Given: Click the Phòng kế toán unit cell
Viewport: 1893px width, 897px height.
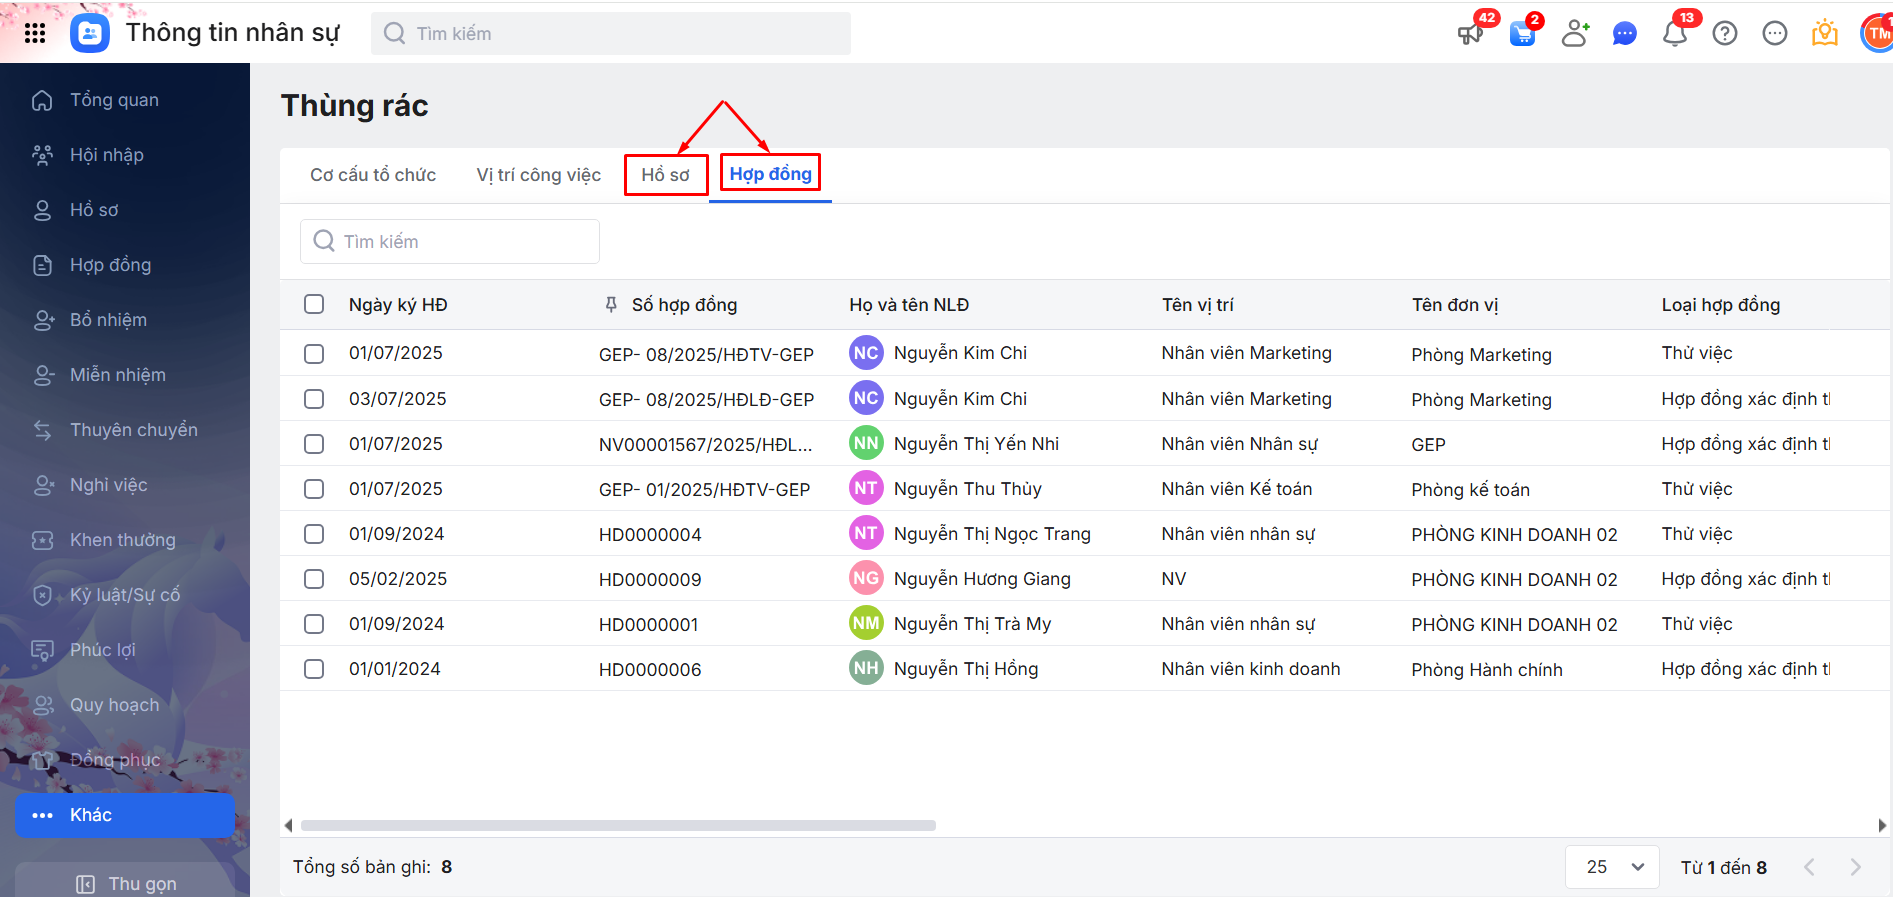Looking at the screenshot, I should coord(1470,490).
